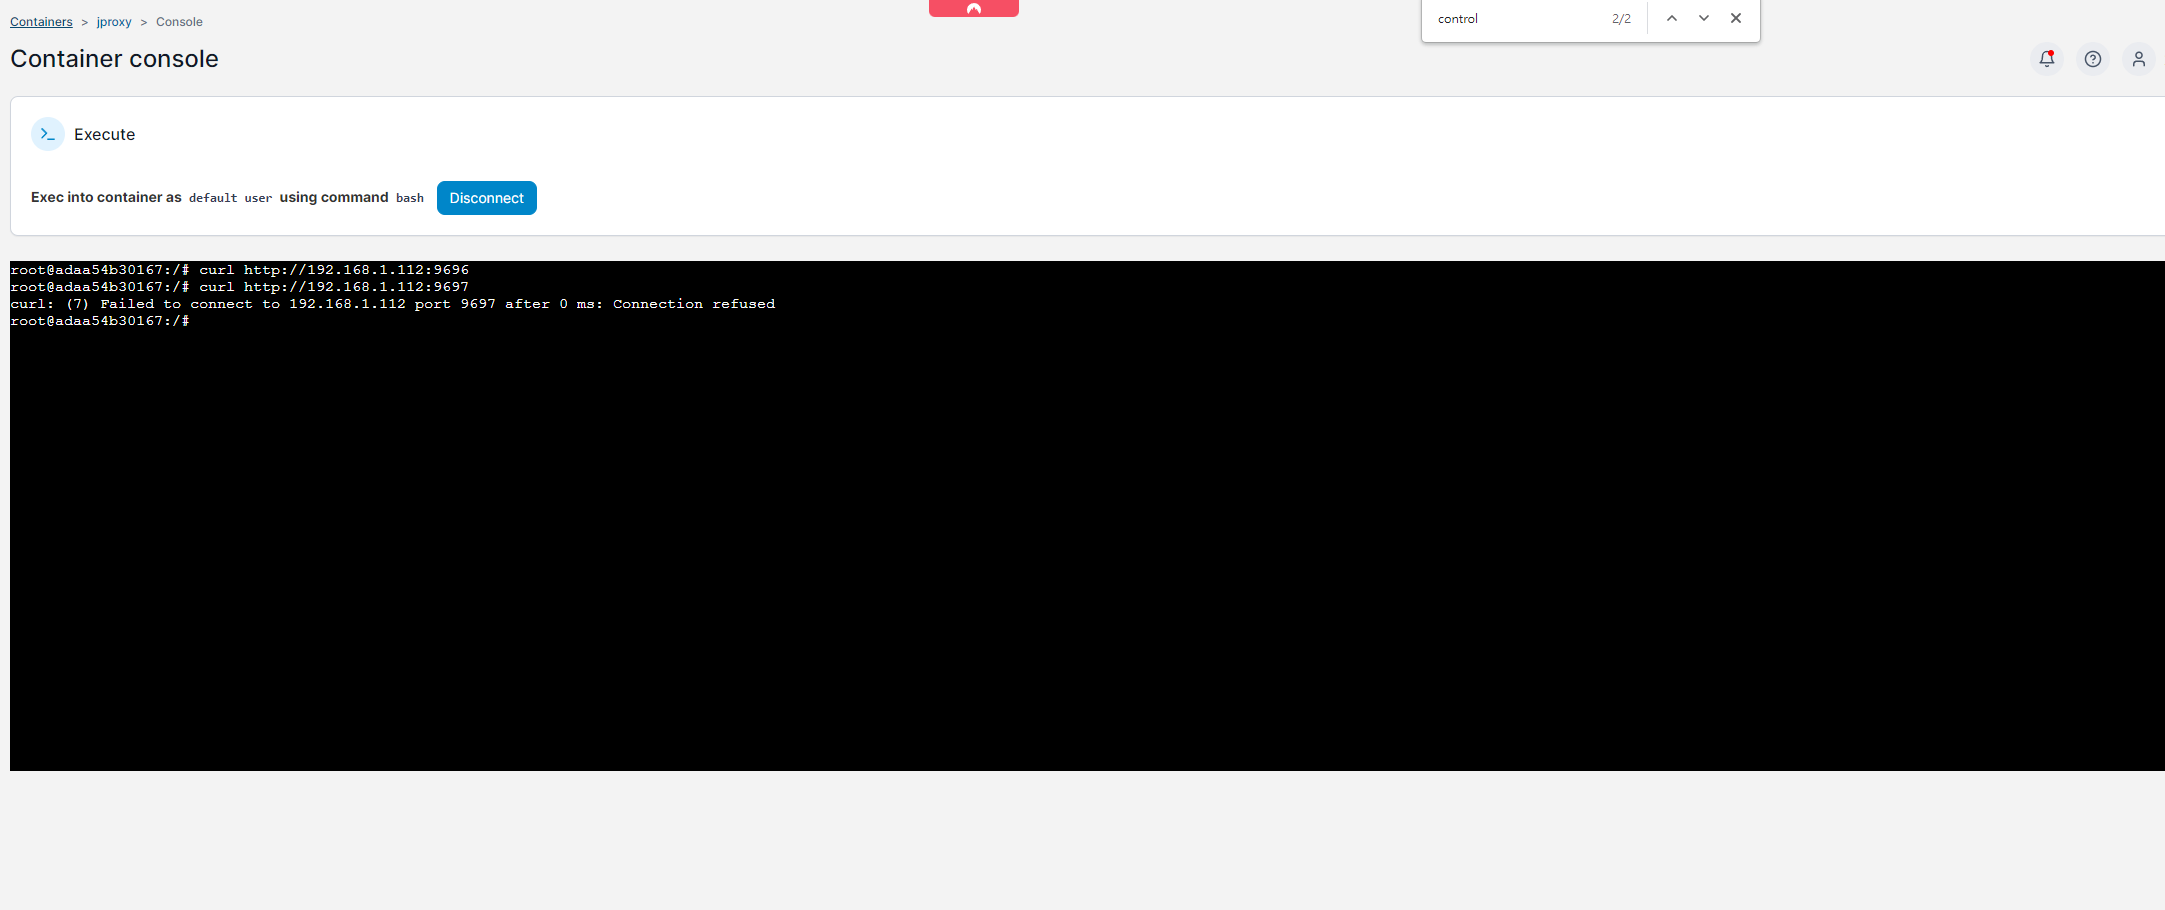Select the Console breadcrumb item

click(x=179, y=21)
